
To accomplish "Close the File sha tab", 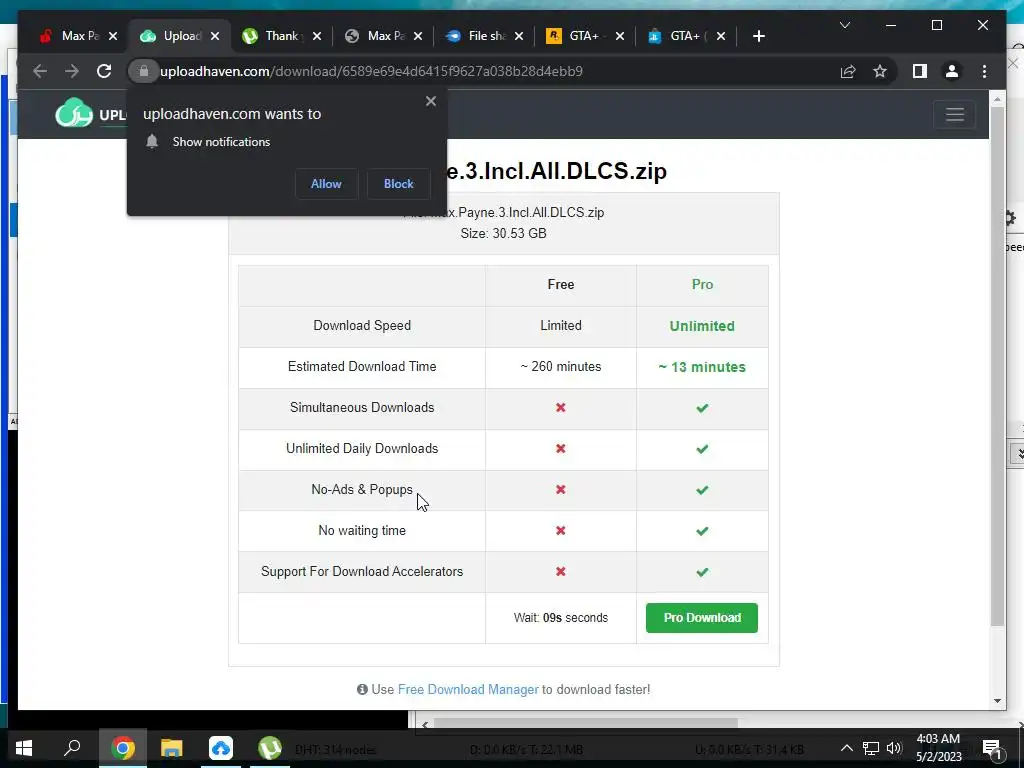I will (x=519, y=36).
